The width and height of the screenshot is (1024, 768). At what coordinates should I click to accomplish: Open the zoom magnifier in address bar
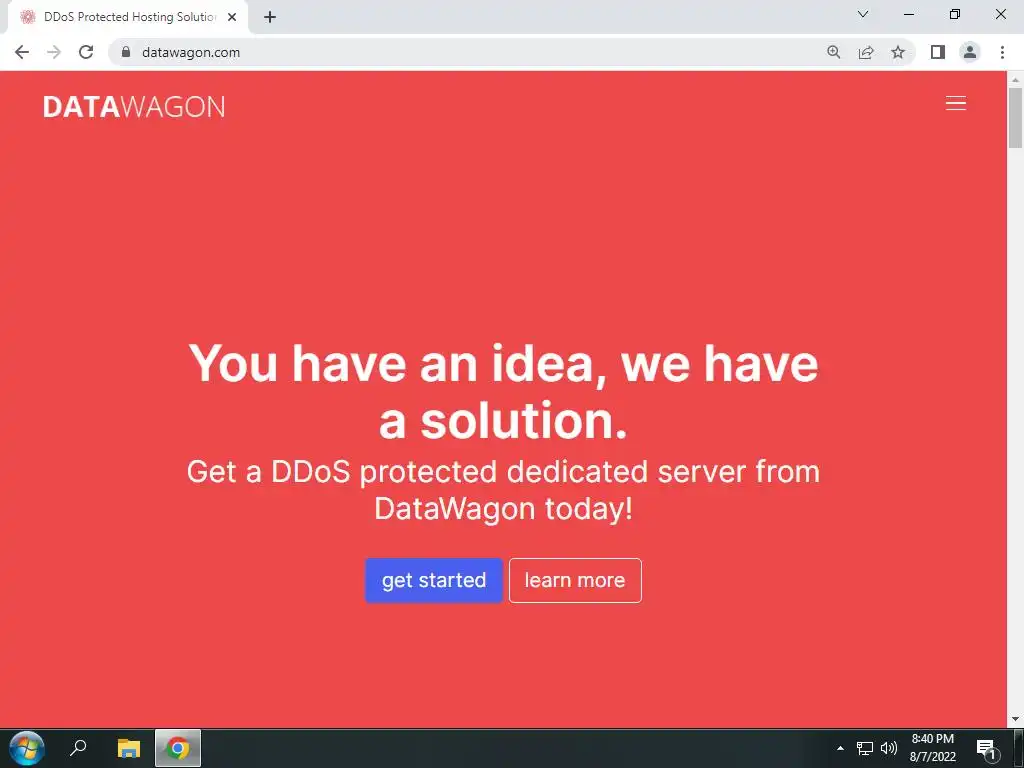click(x=833, y=52)
